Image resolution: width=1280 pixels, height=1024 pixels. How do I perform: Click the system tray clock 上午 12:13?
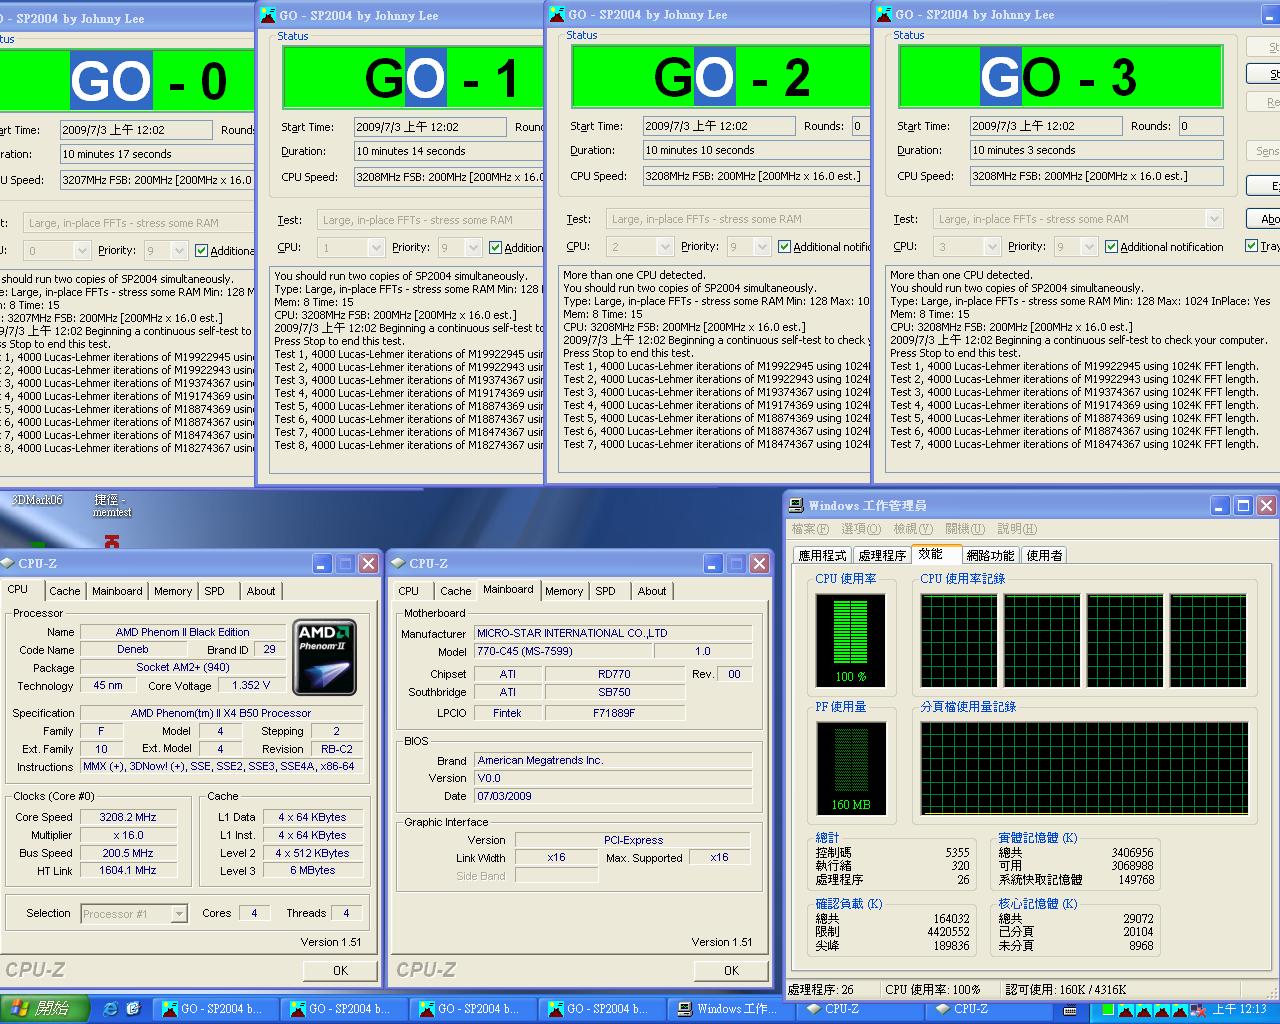1240,1009
